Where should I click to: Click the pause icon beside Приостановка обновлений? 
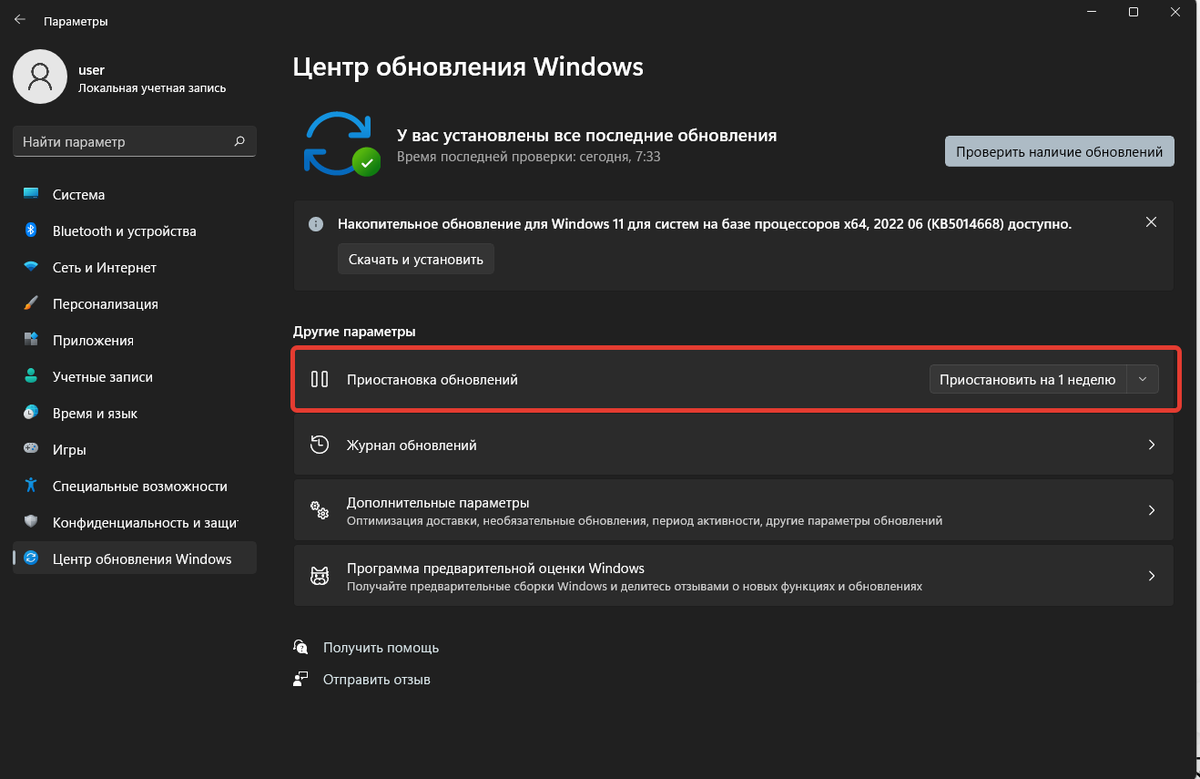coord(320,379)
